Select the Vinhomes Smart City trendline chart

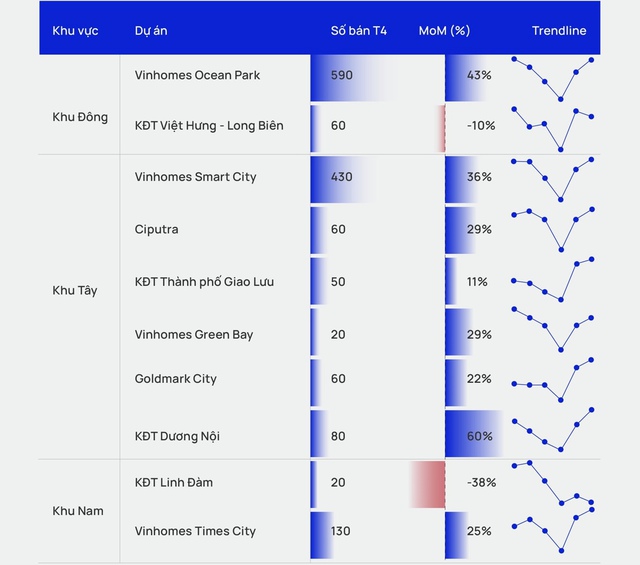click(553, 180)
